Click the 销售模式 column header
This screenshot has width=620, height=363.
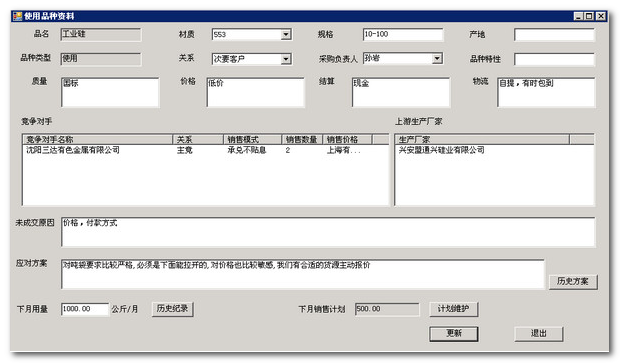pos(252,139)
